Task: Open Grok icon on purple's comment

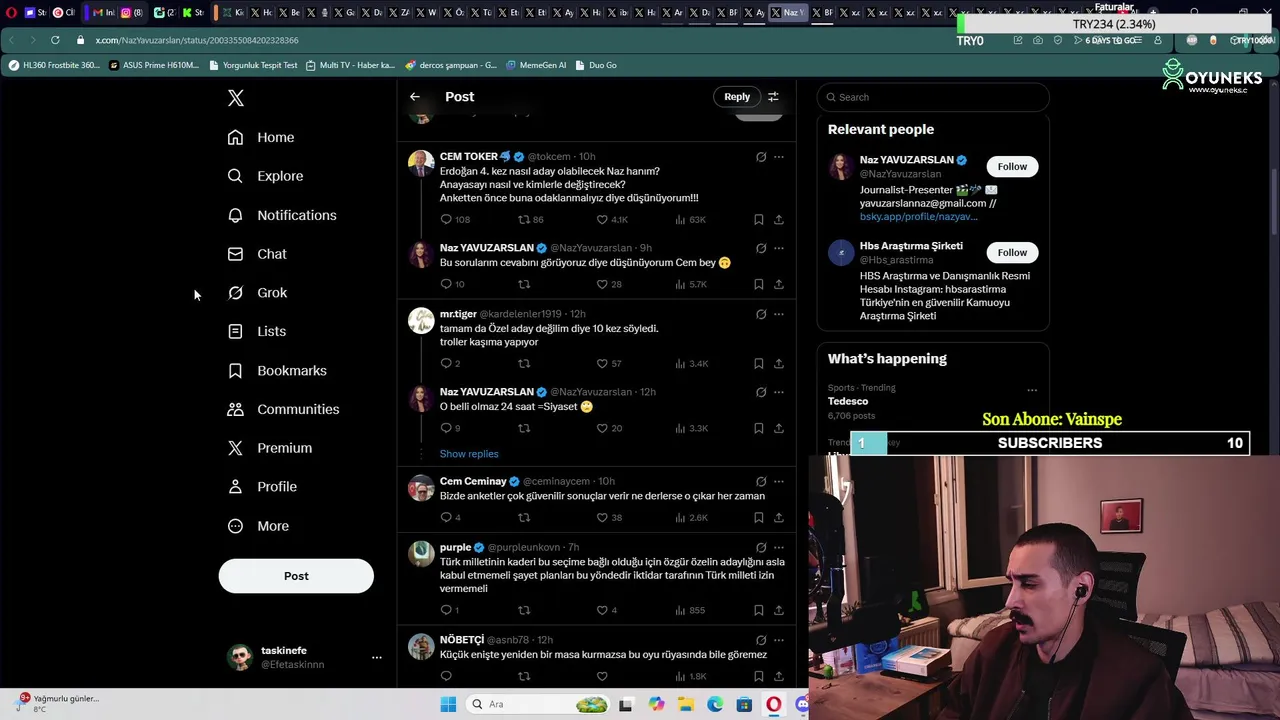Action: [x=761, y=548]
